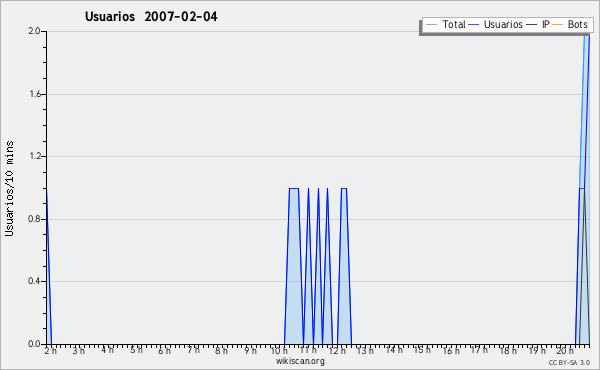Click the y-axis value 0.4
Image resolution: width=600 pixels, height=370 pixels.
[34, 281]
